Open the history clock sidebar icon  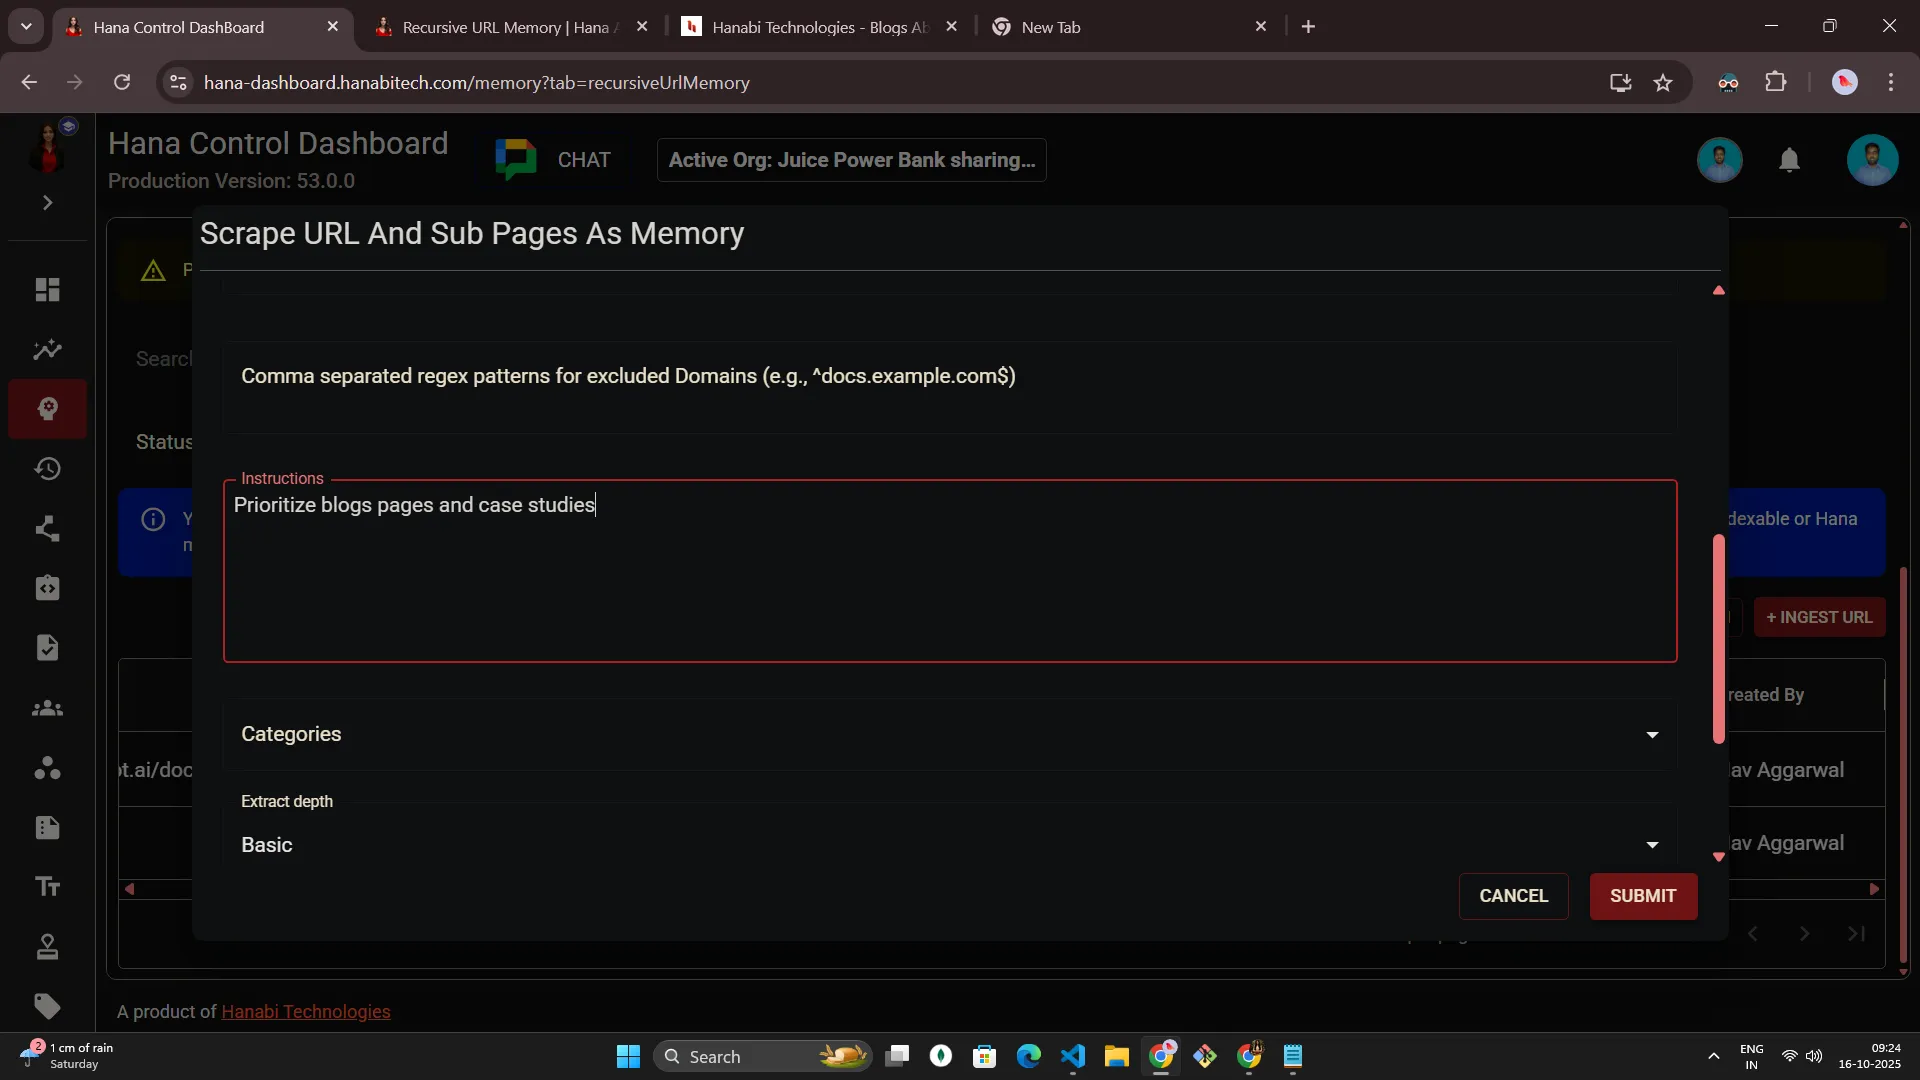pyautogui.click(x=47, y=469)
